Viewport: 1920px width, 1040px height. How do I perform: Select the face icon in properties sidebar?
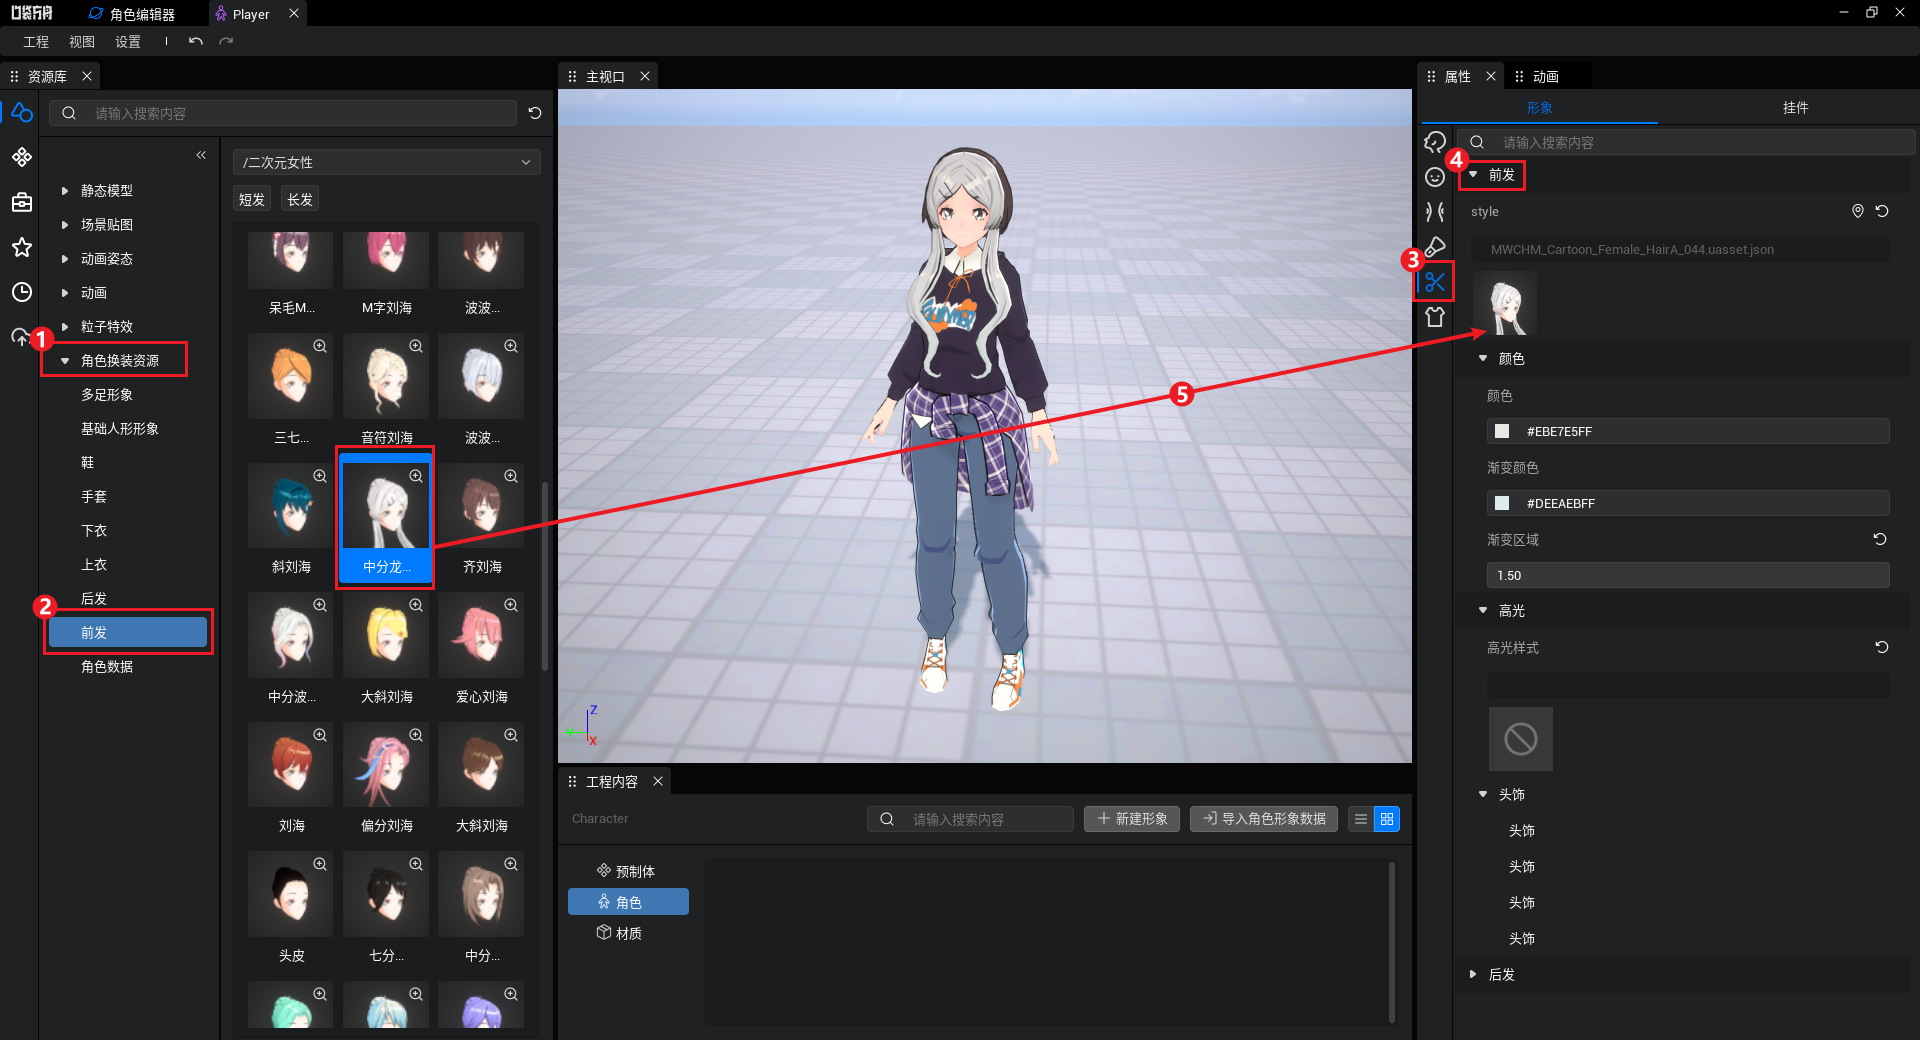[1435, 177]
